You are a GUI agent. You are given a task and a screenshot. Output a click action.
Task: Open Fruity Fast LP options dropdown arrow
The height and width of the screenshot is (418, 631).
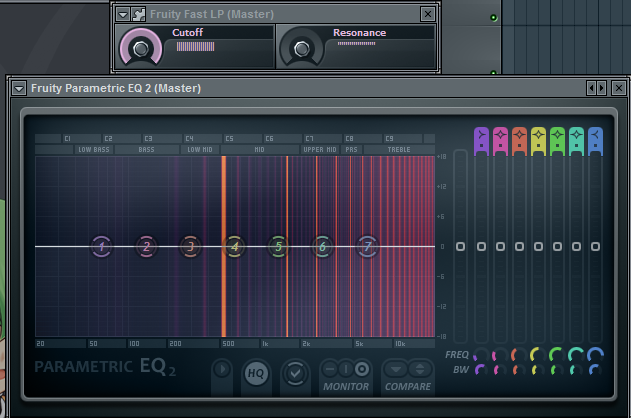coord(122,14)
